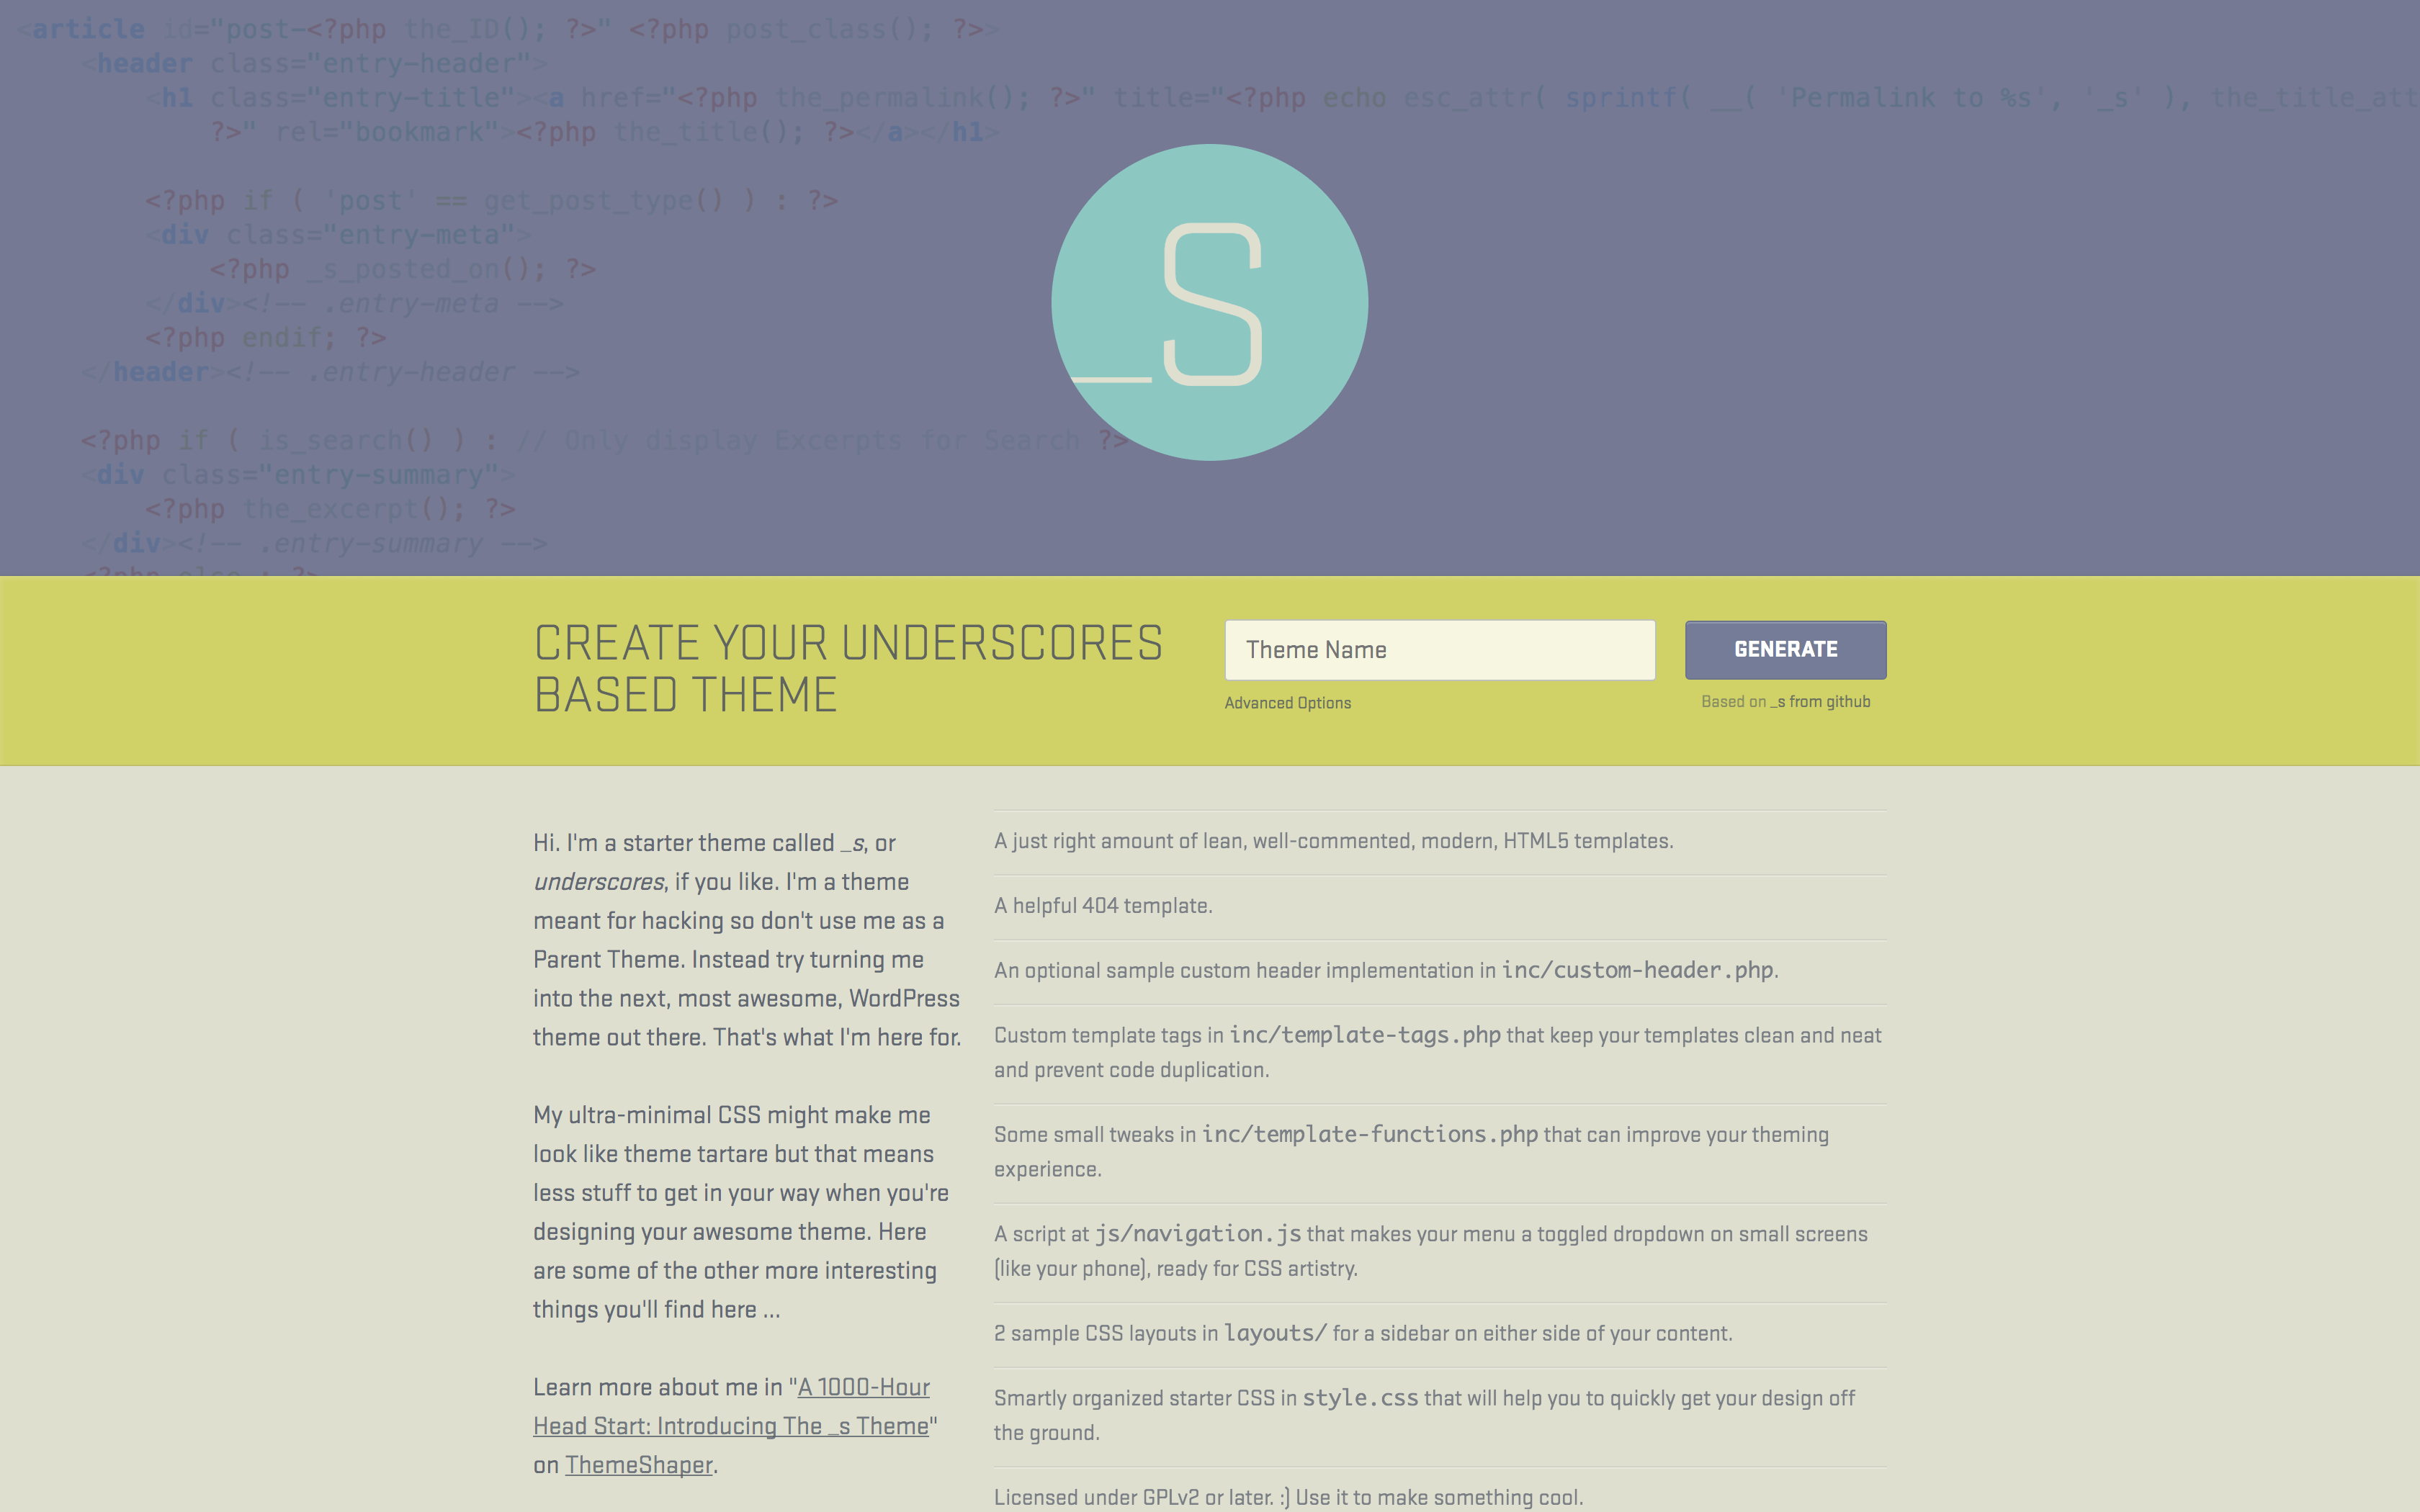Click the S underscore brand icon
The width and height of the screenshot is (2420, 1512).
point(1209,303)
